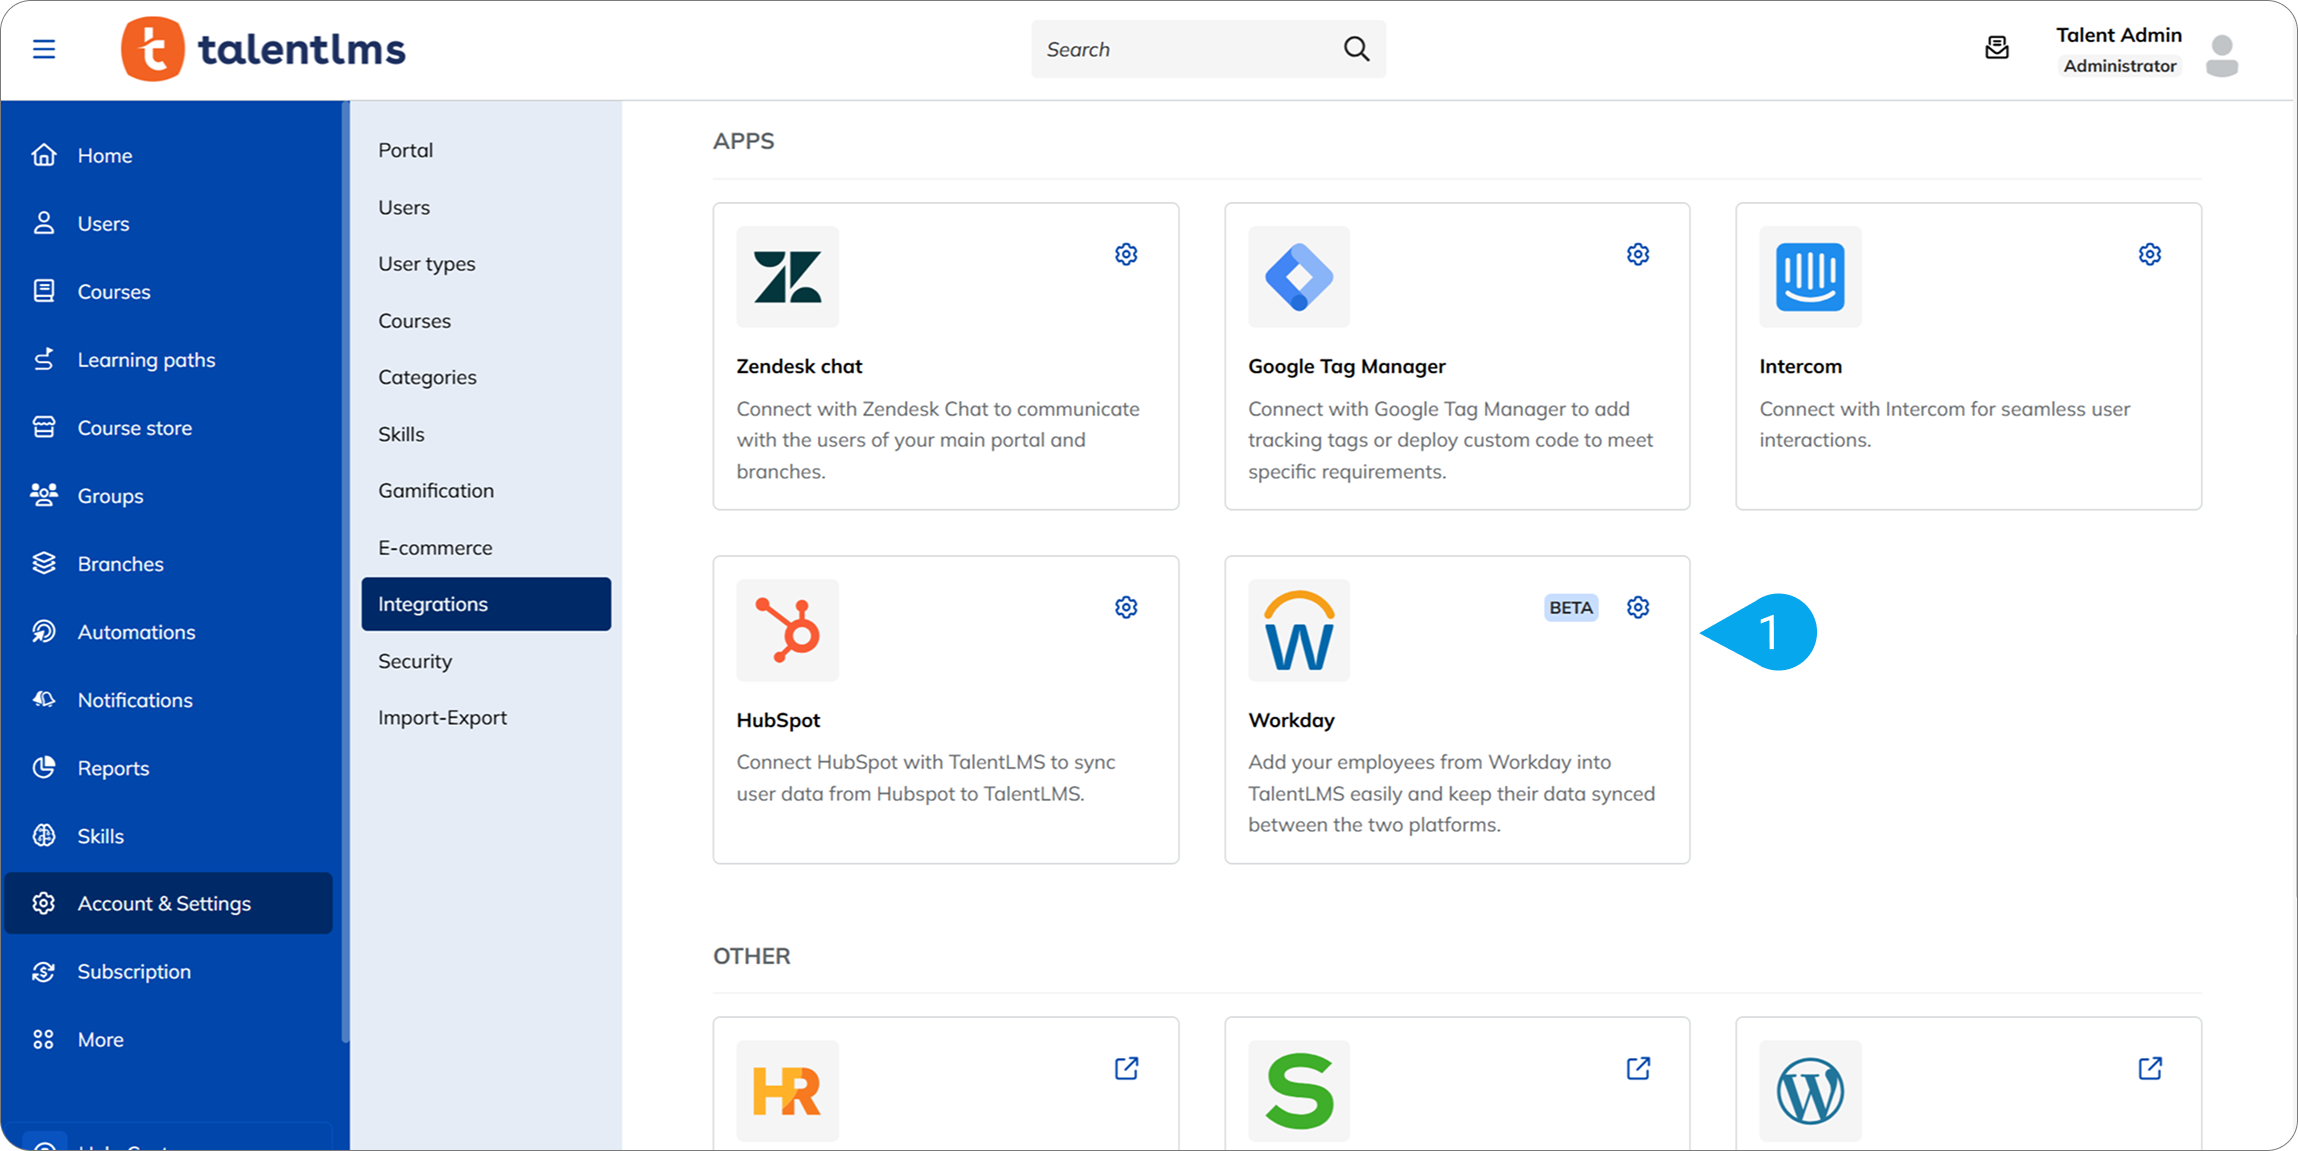Click the OTHER section heading
Viewport: 2298px width, 1151px height.
click(751, 956)
